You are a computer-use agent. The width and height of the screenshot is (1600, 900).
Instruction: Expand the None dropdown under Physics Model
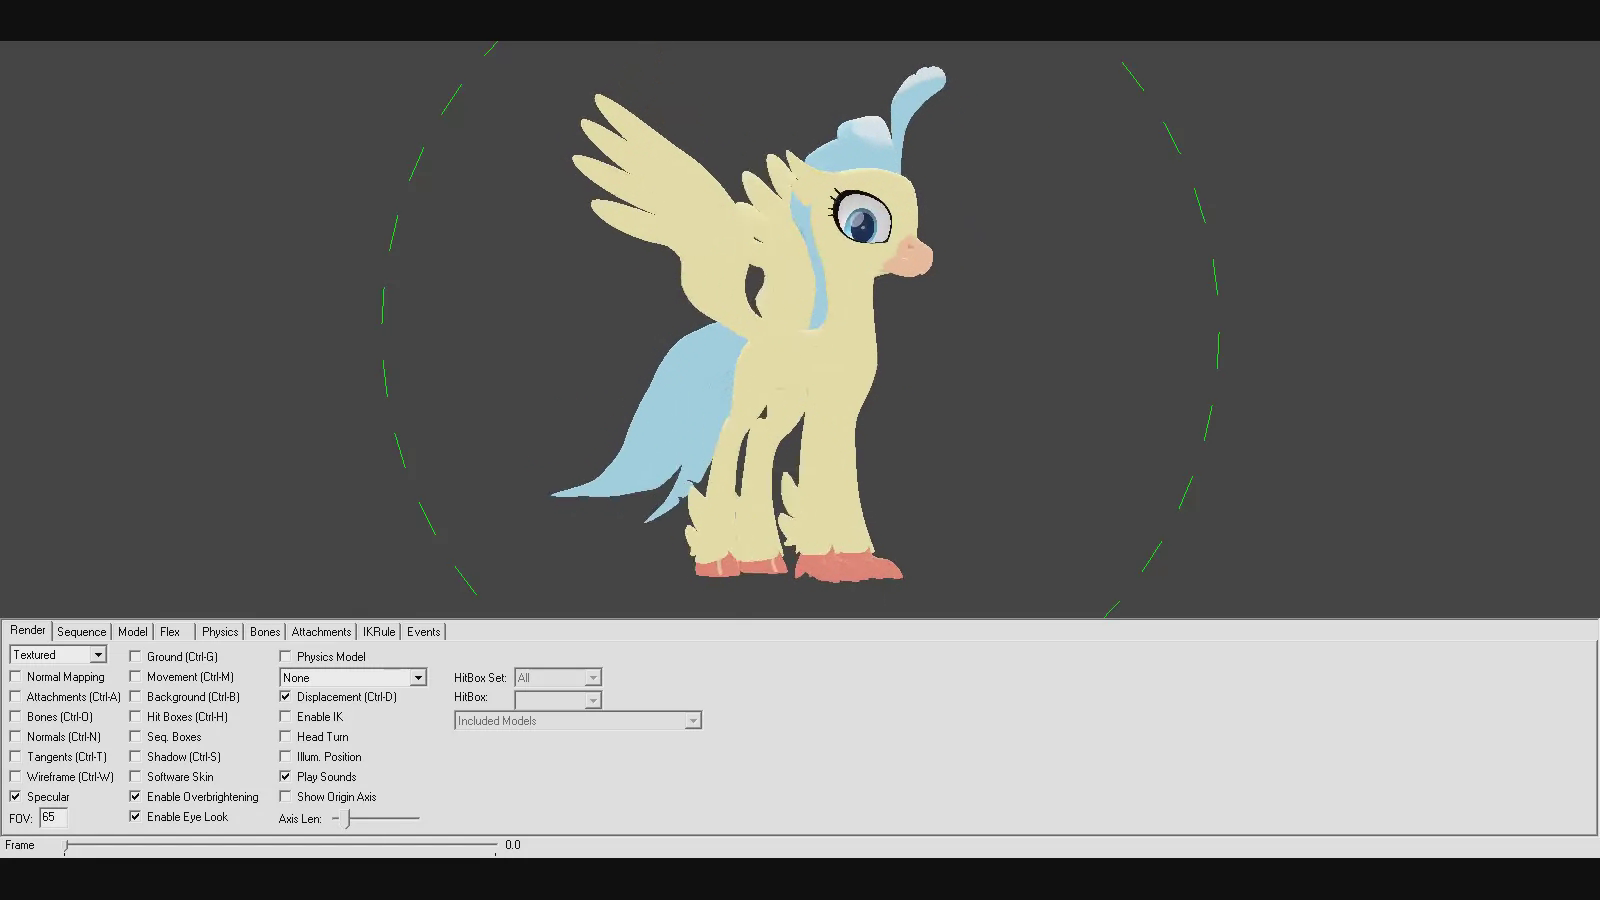point(418,678)
